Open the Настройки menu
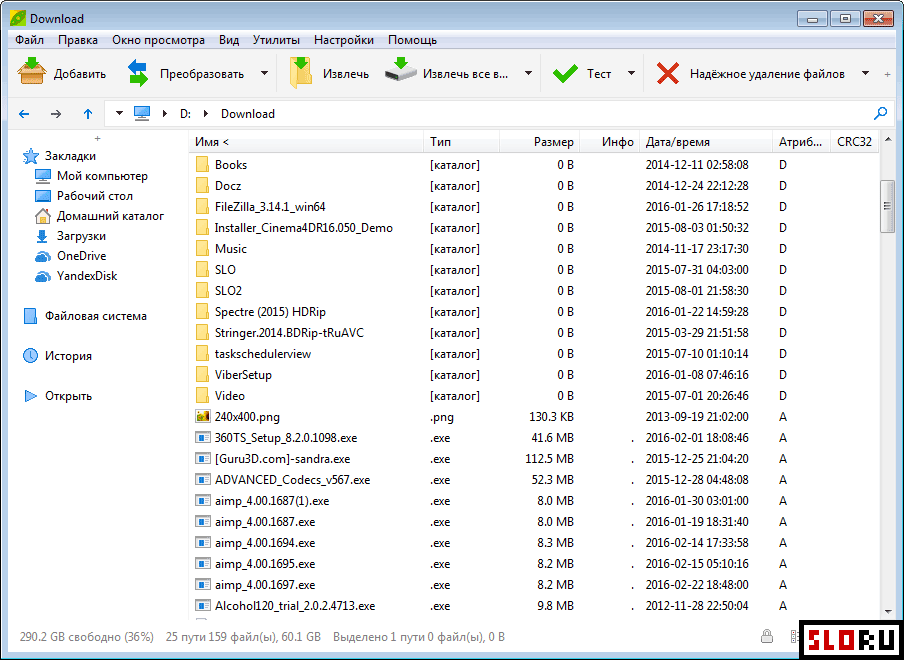This screenshot has width=904, height=660. [344, 40]
